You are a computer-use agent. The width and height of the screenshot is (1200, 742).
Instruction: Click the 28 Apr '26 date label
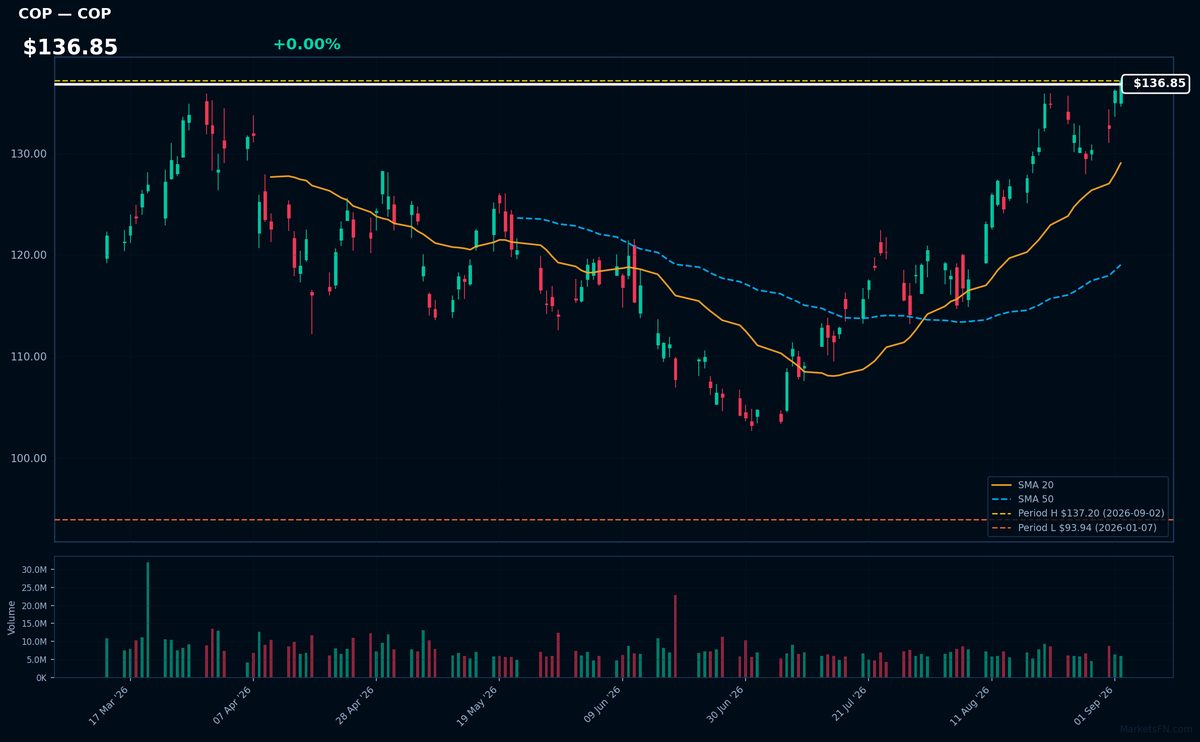[356, 706]
